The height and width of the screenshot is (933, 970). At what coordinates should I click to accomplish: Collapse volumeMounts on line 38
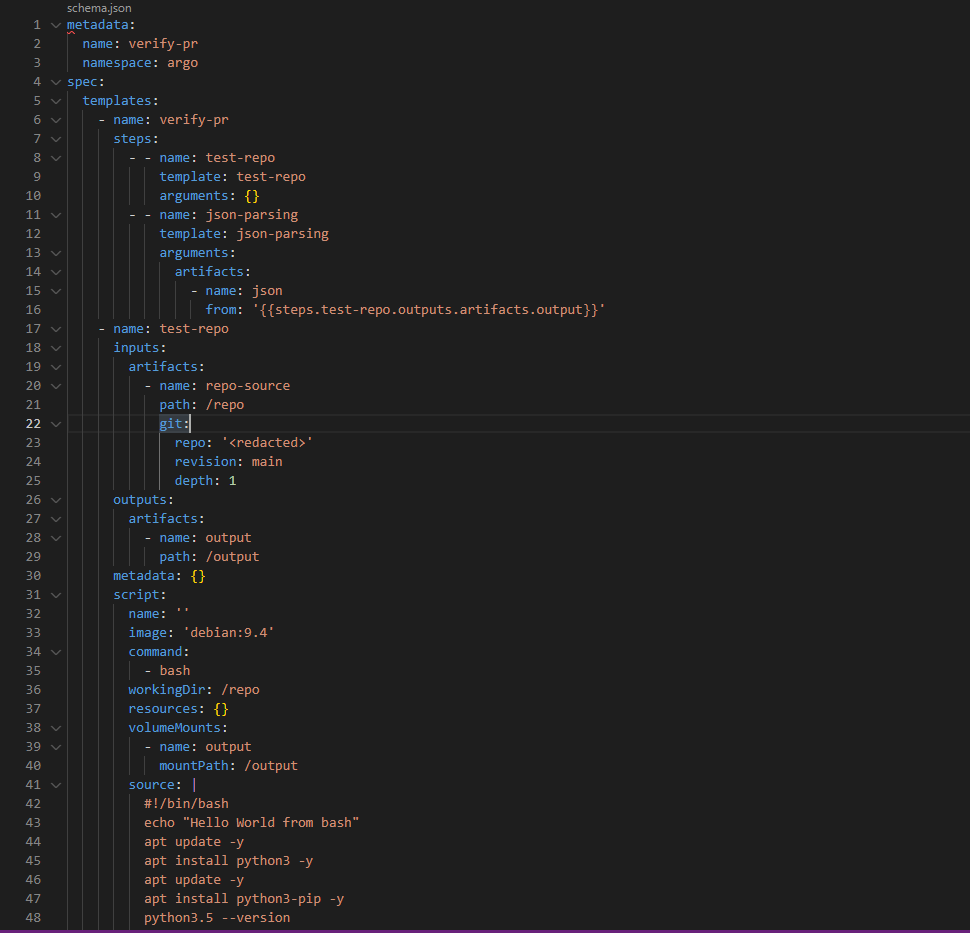[56, 728]
